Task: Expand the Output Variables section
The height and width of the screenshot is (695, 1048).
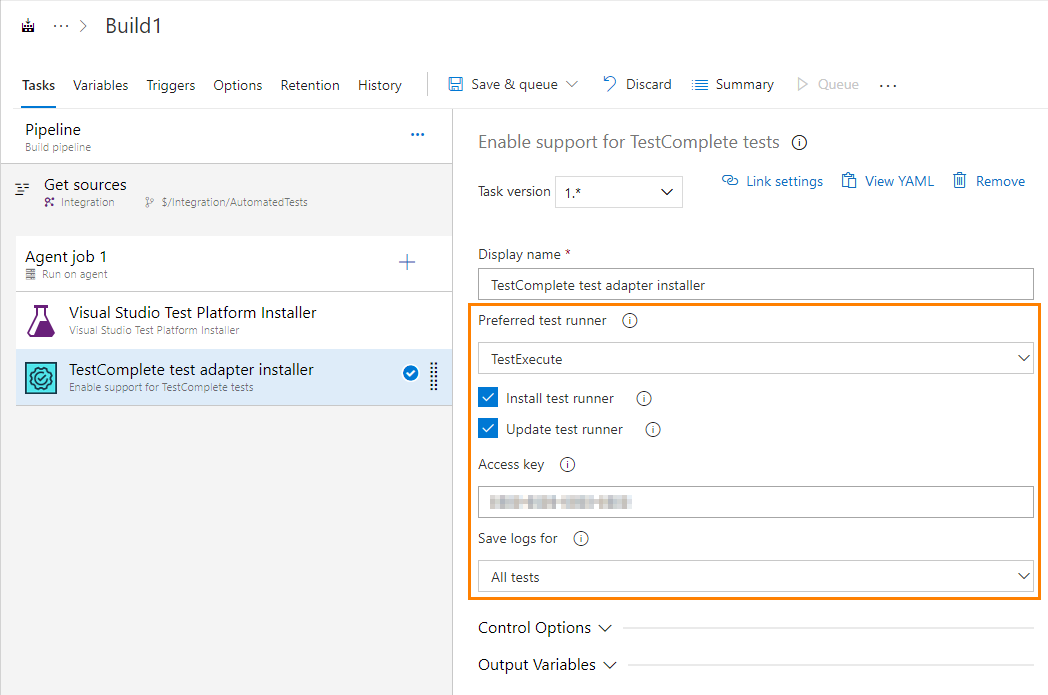Action: [x=547, y=665]
